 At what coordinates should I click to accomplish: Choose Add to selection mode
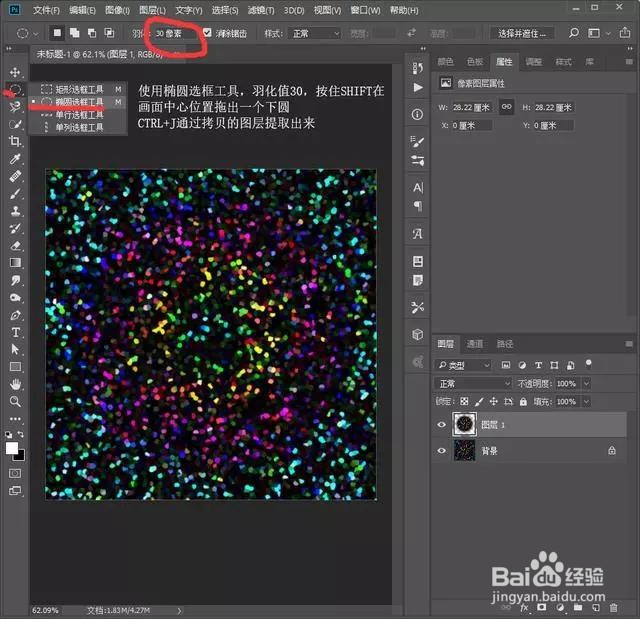point(75,33)
